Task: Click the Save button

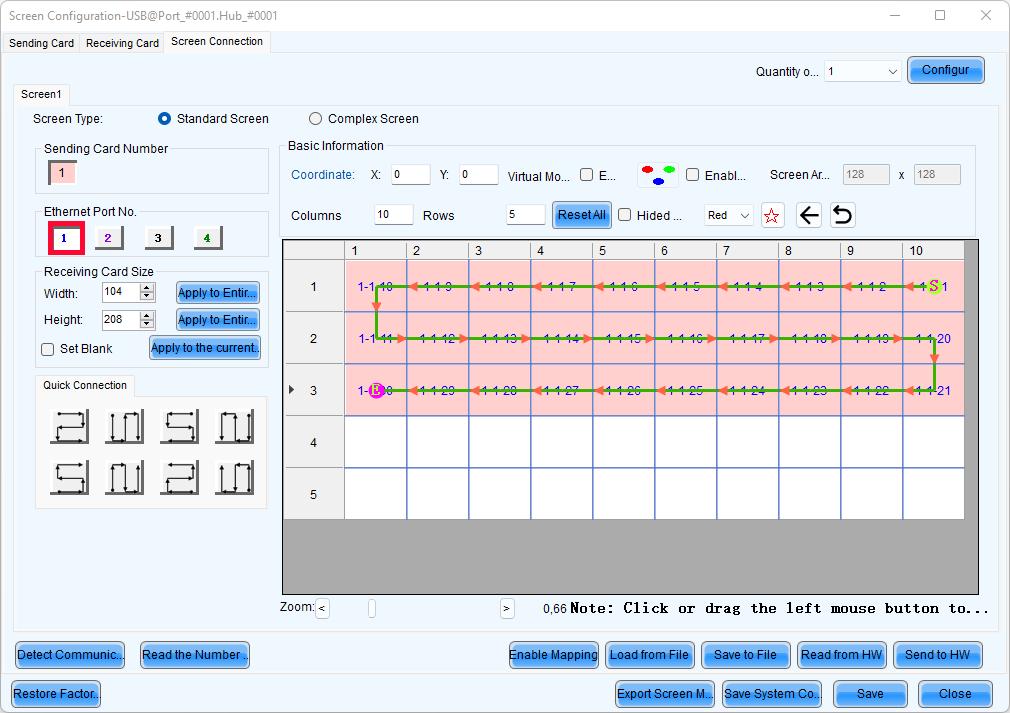Action: click(x=870, y=694)
